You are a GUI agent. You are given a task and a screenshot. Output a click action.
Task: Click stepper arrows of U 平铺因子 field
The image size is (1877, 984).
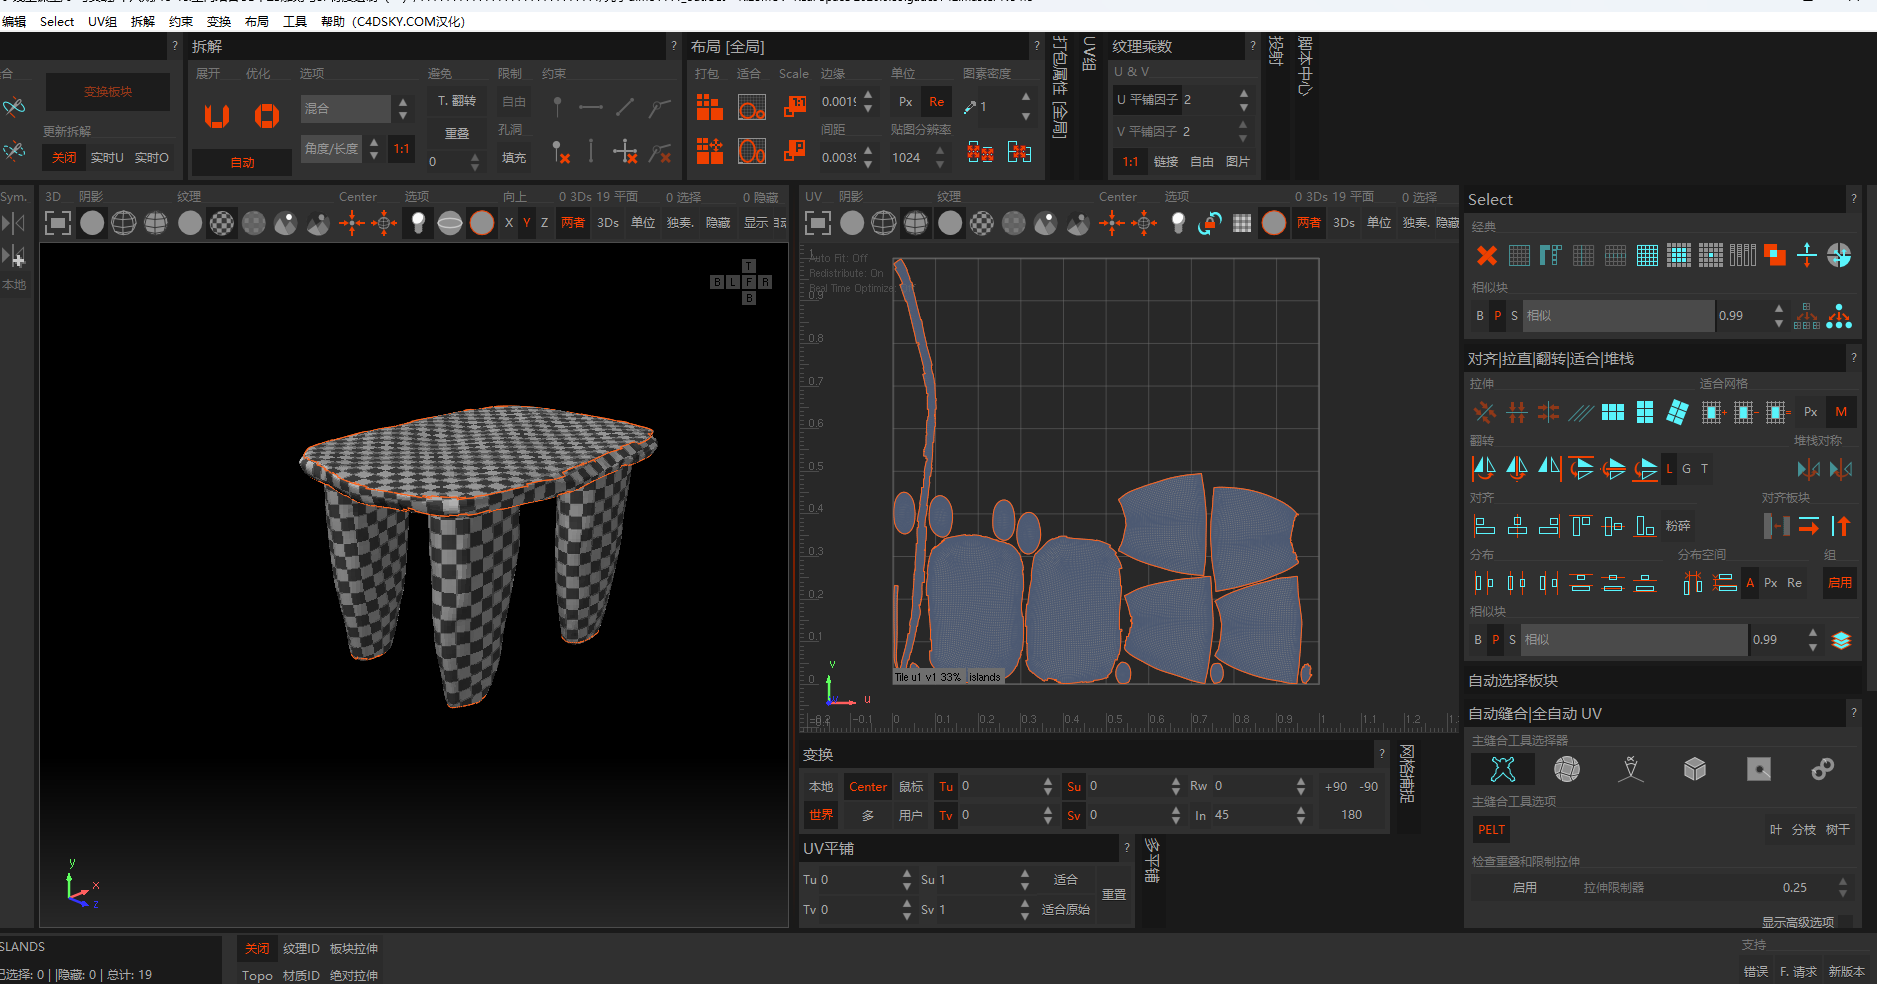click(1244, 100)
